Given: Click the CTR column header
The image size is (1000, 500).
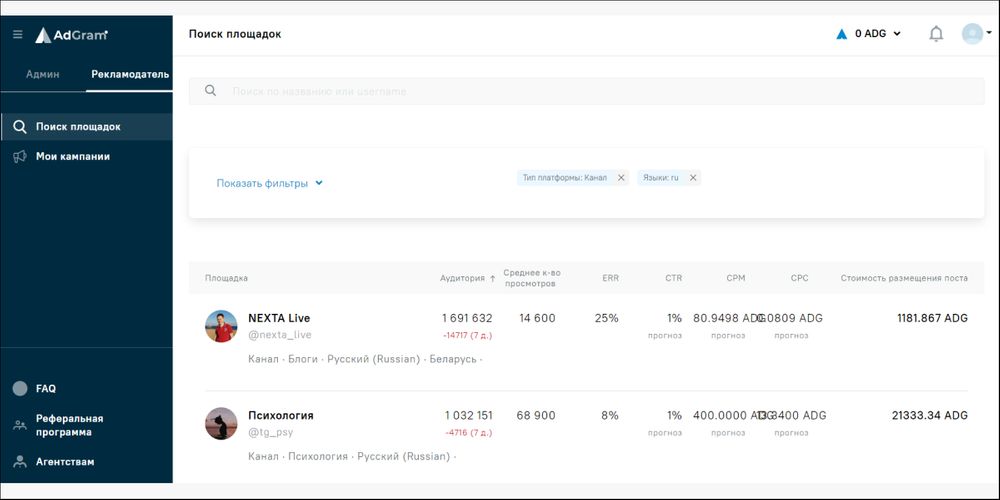Looking at the screenshot, I should coord(673,278).
